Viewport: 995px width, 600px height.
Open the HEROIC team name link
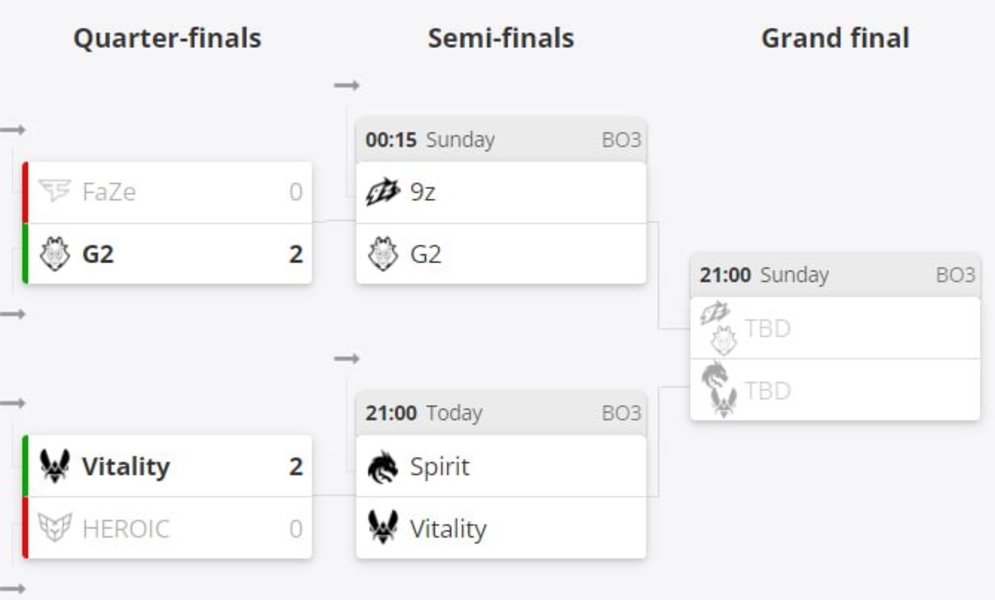126,528
